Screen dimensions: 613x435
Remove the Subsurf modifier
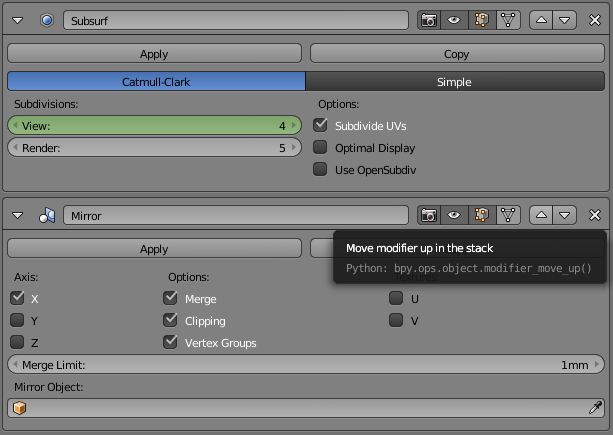(x=595, y=20)
